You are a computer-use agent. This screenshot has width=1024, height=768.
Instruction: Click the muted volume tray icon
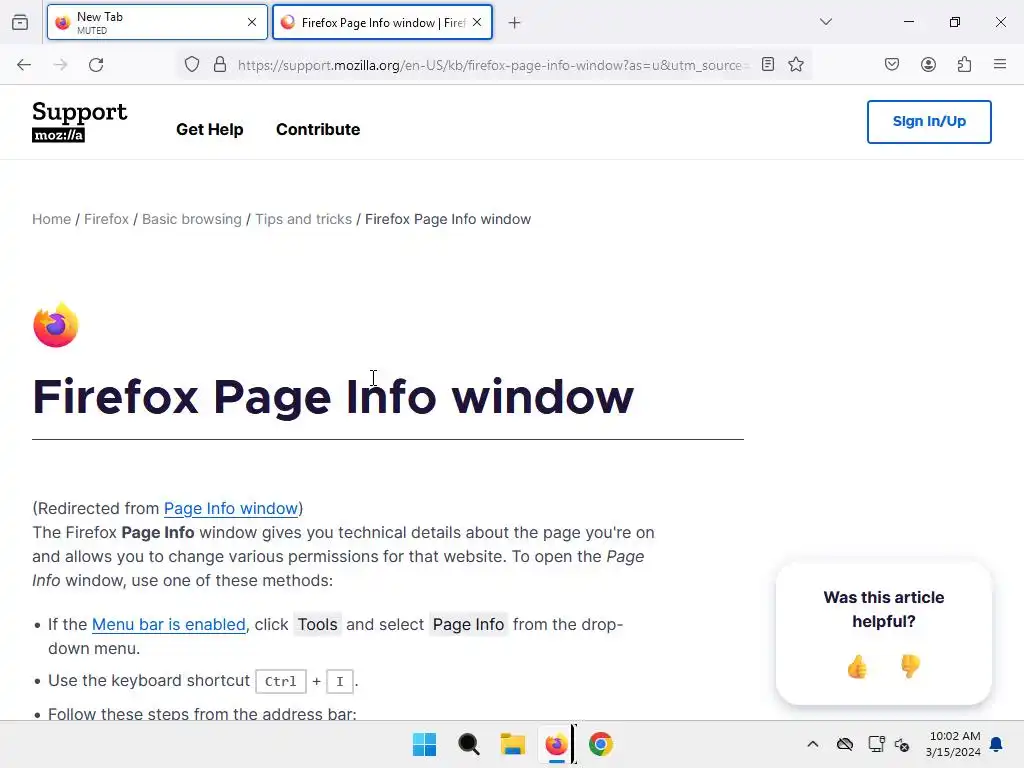coord(902,744)
